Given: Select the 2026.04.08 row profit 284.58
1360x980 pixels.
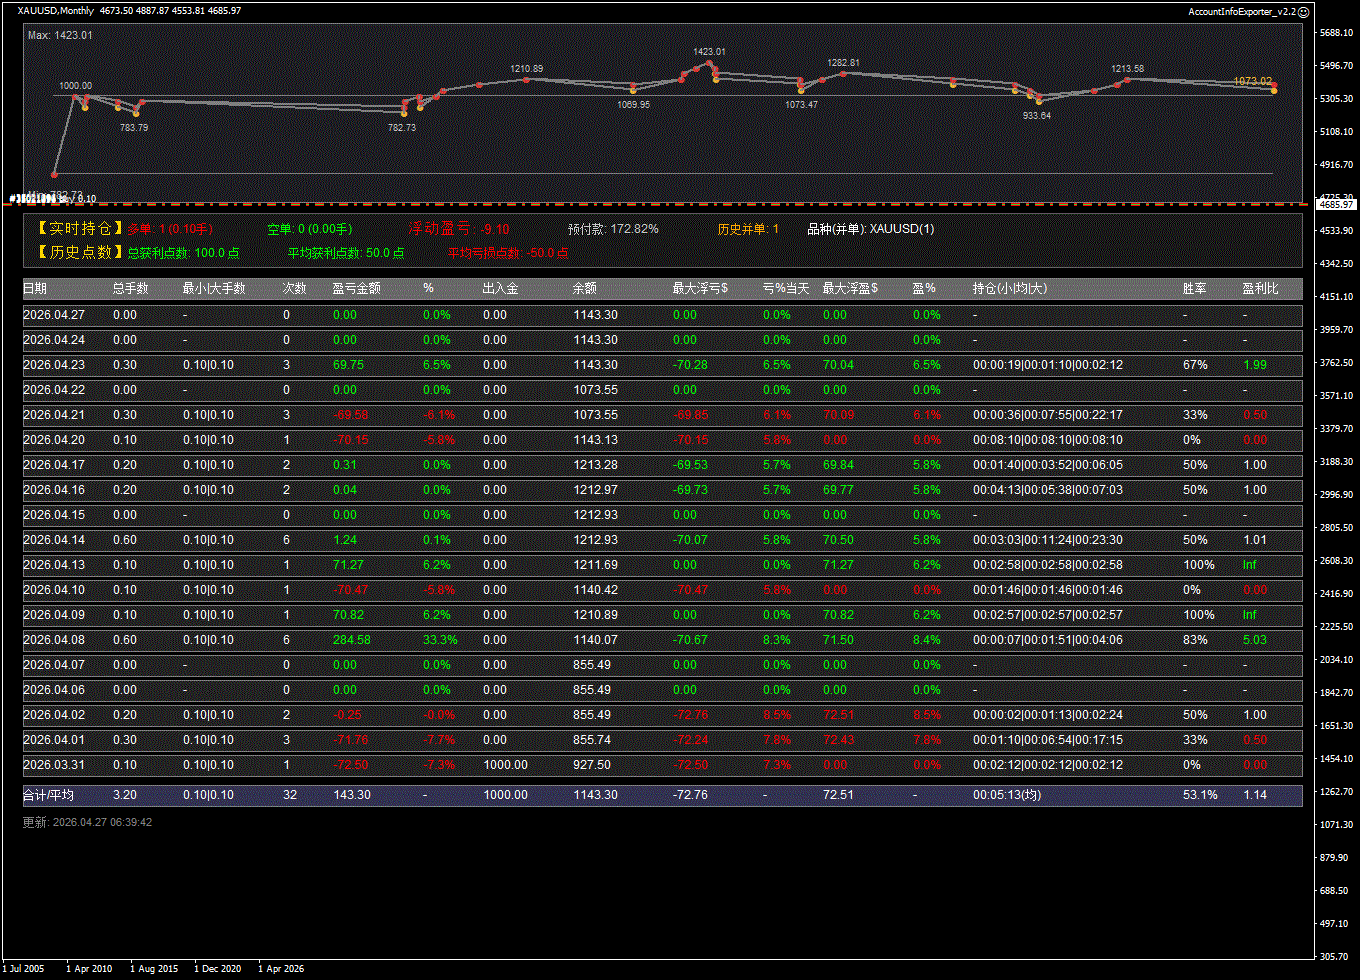Looking at the screenshot, I should pyautogui.click(x=351, y=640).
